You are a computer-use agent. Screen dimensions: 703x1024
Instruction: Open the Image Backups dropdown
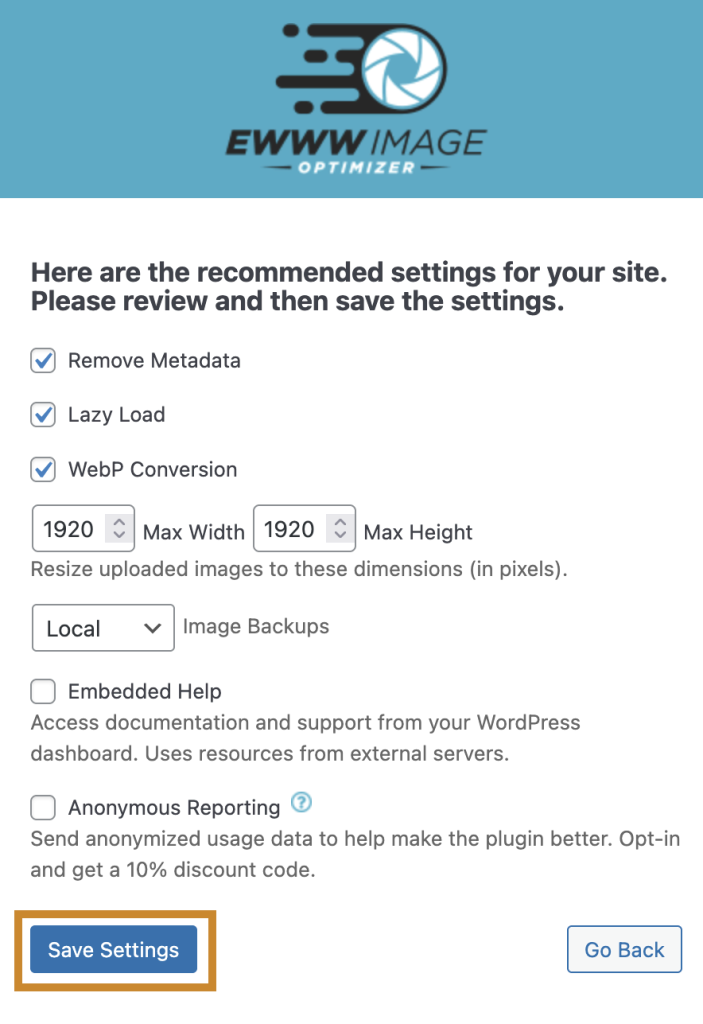[x=103, y=628]
